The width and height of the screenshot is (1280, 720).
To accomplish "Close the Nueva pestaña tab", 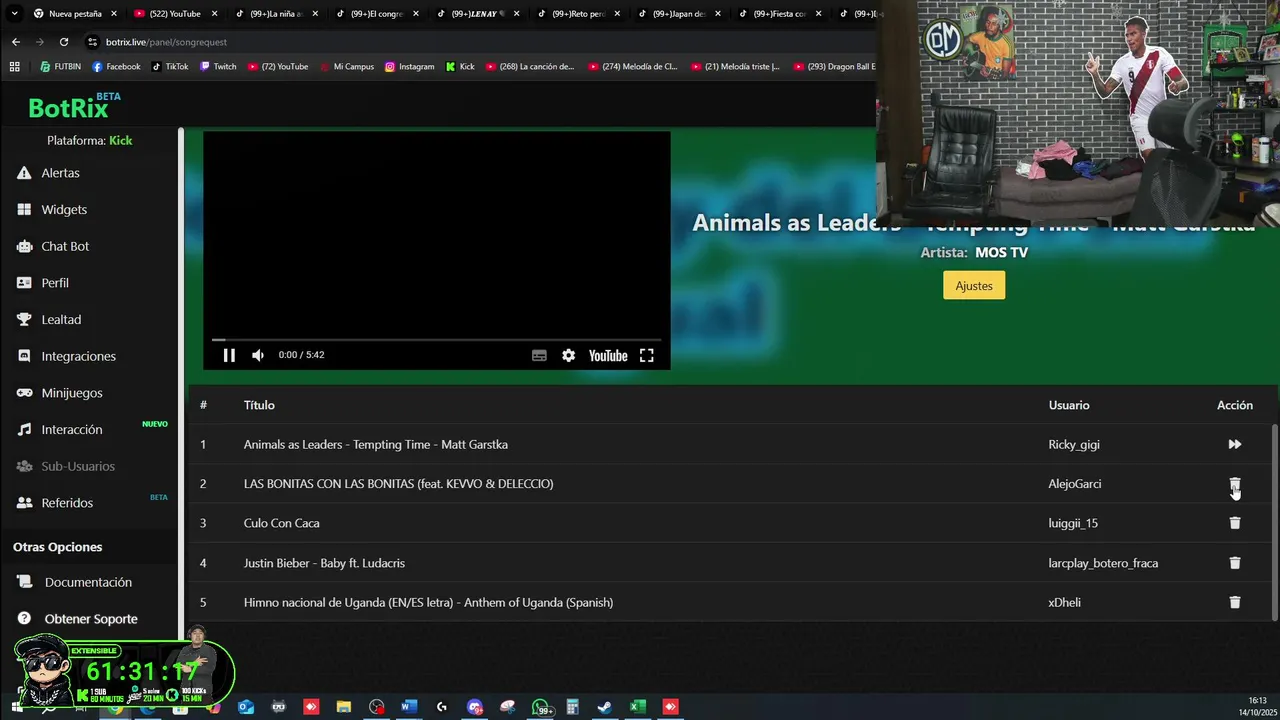I will coord(114,14).
